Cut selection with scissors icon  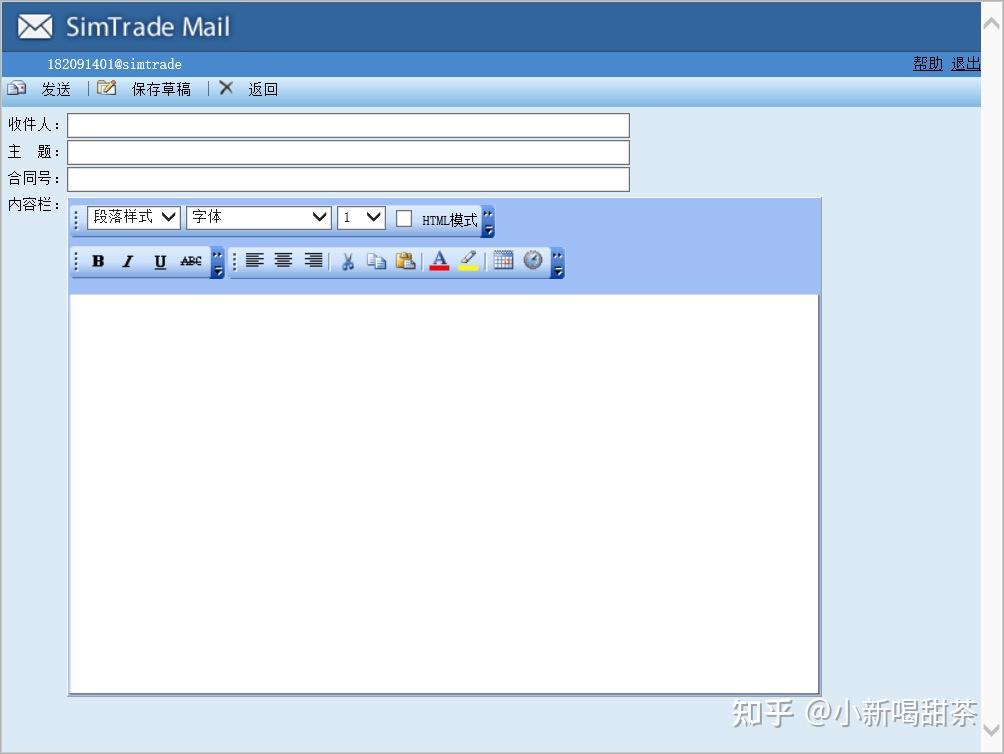(x=348, y=261)
